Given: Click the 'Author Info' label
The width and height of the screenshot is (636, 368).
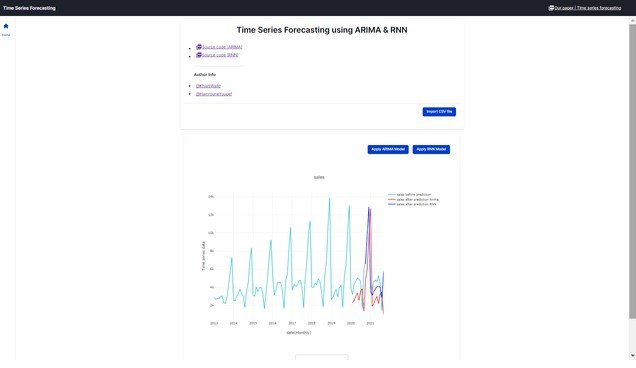Looking at the screenshot, I should click(x=205, y=75).
